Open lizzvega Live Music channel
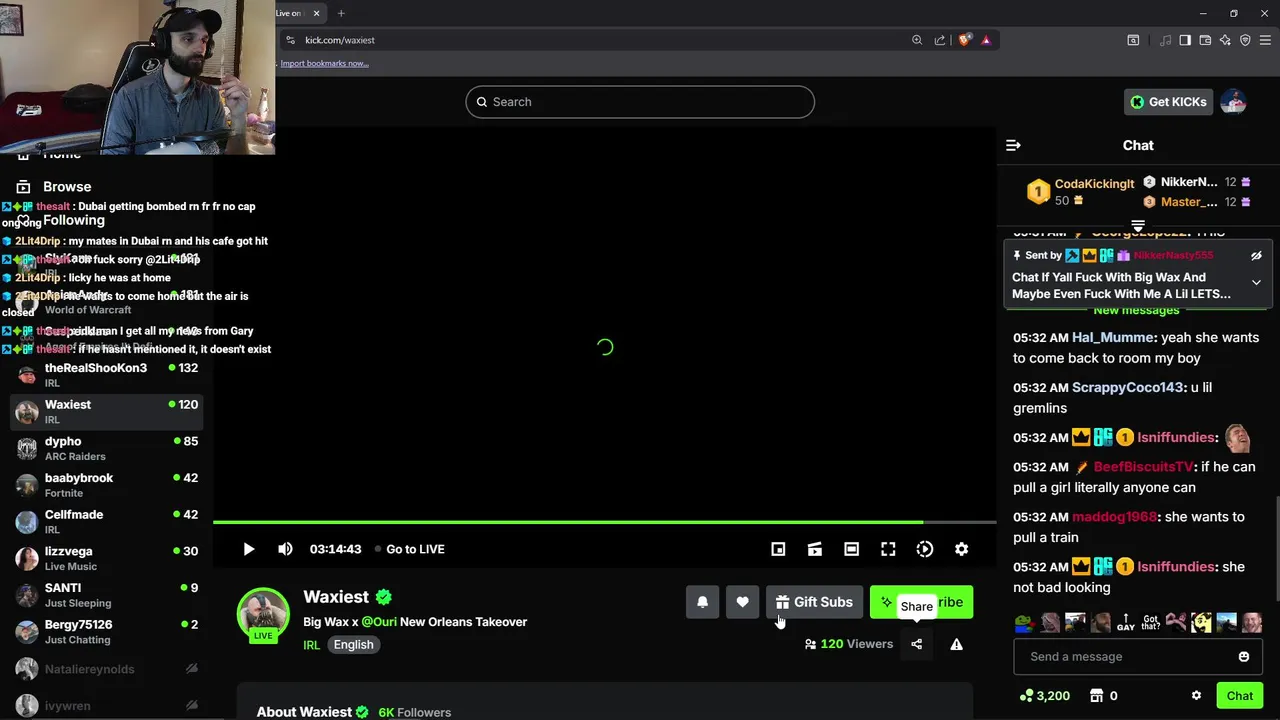 [x=106, y=558]
